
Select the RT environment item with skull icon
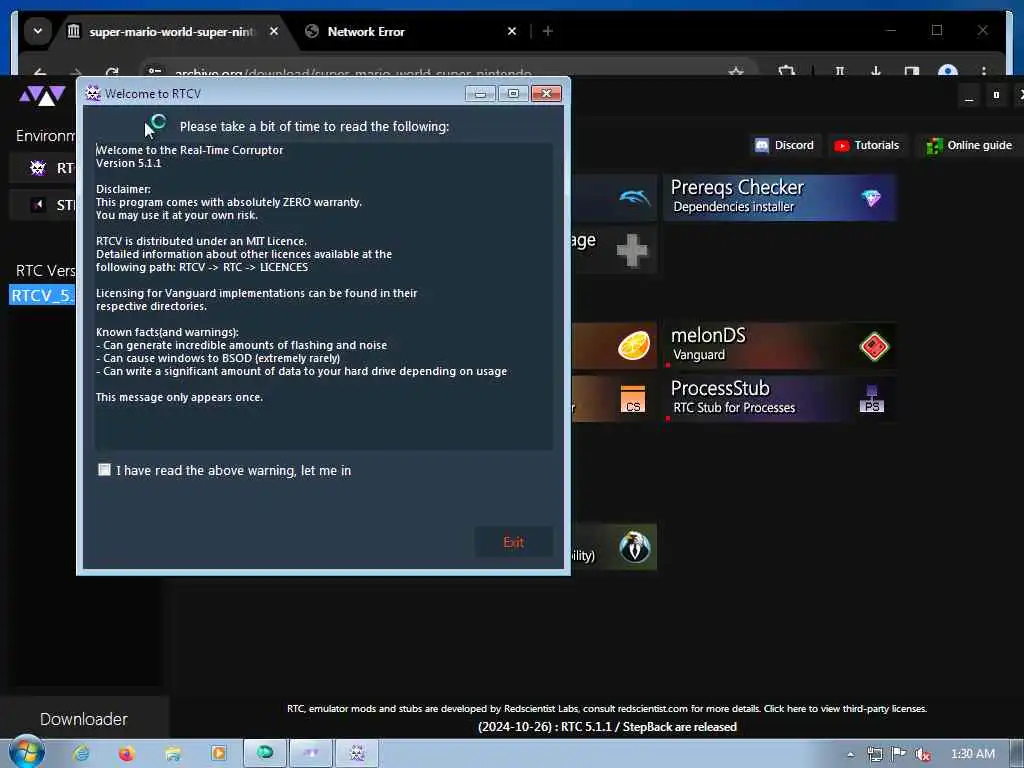(x=43, y=168)
